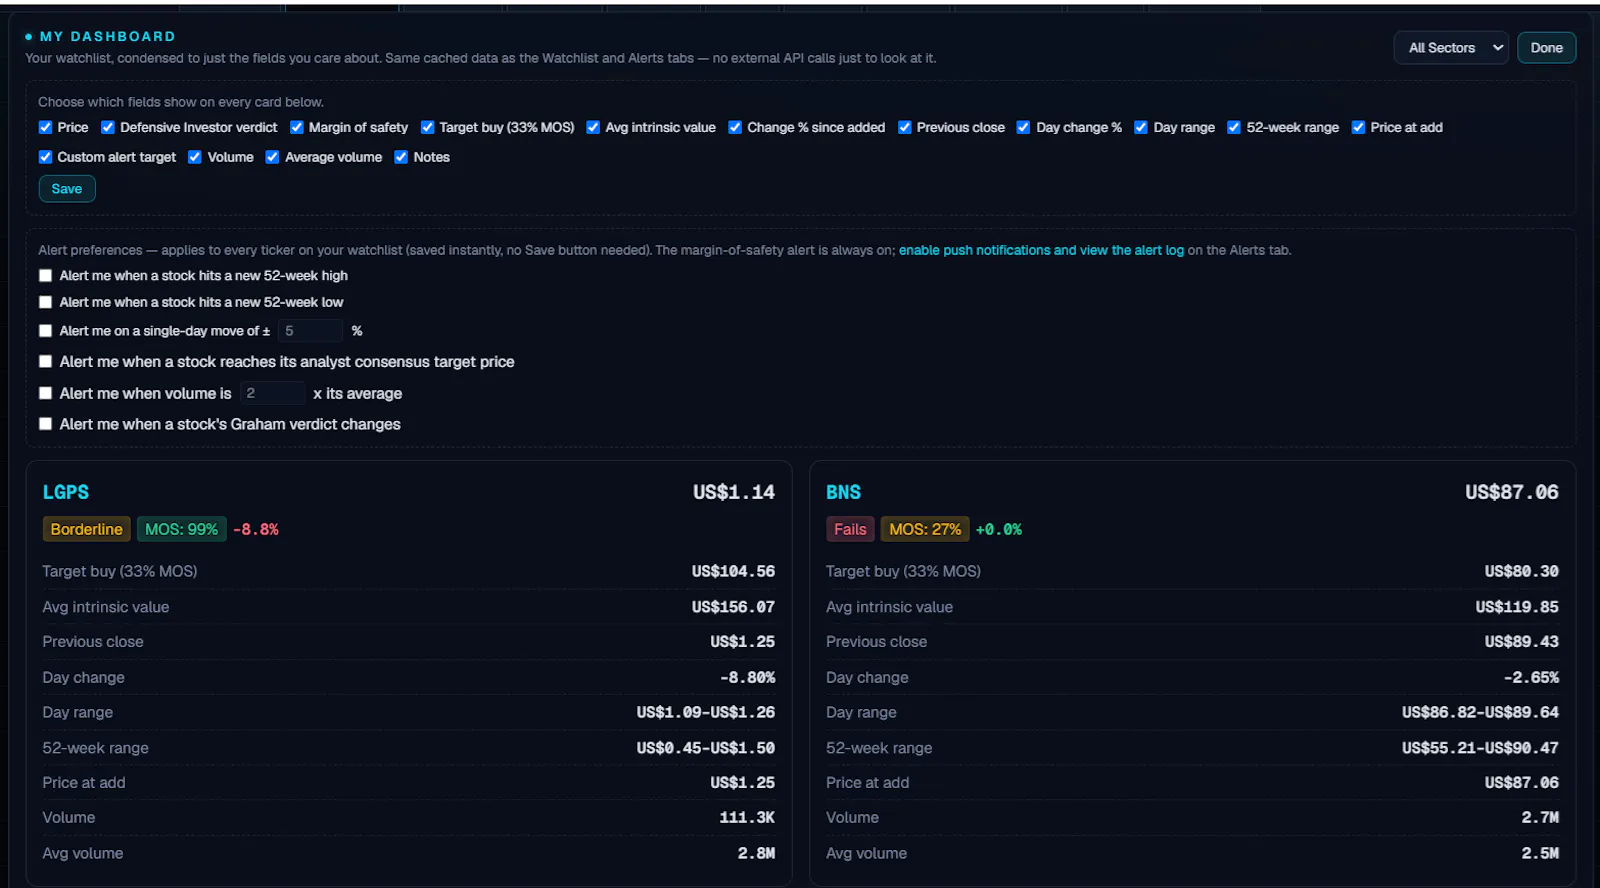Open enable push notifications alert log link

(x=1041, y=250)
